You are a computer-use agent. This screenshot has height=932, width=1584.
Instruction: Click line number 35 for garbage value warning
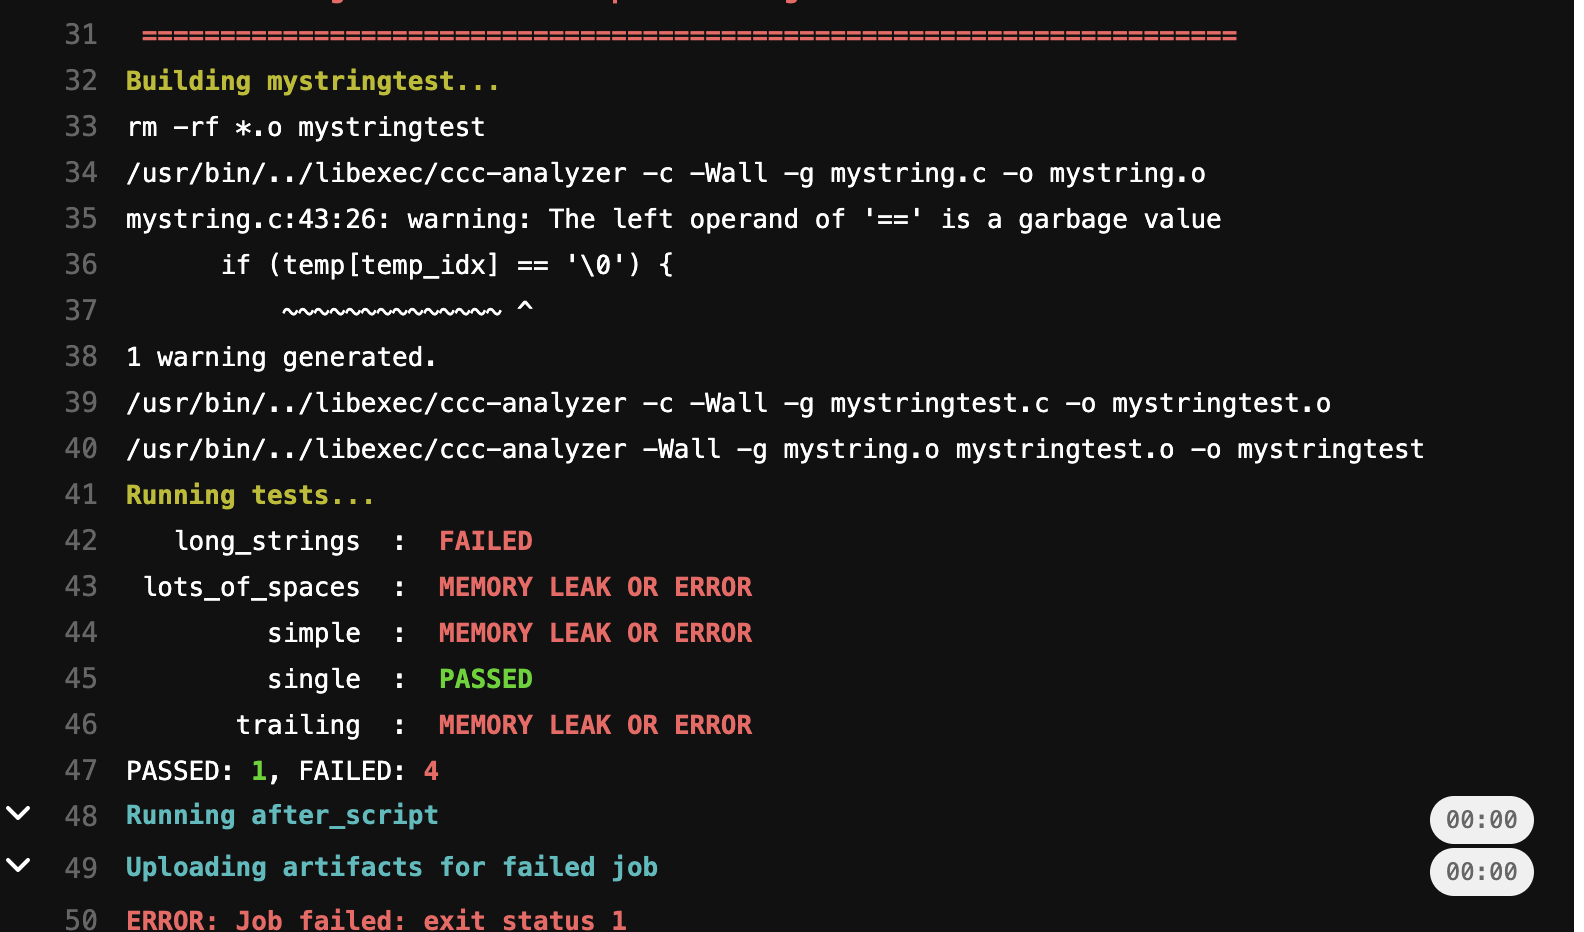click(x=81, y=219)
